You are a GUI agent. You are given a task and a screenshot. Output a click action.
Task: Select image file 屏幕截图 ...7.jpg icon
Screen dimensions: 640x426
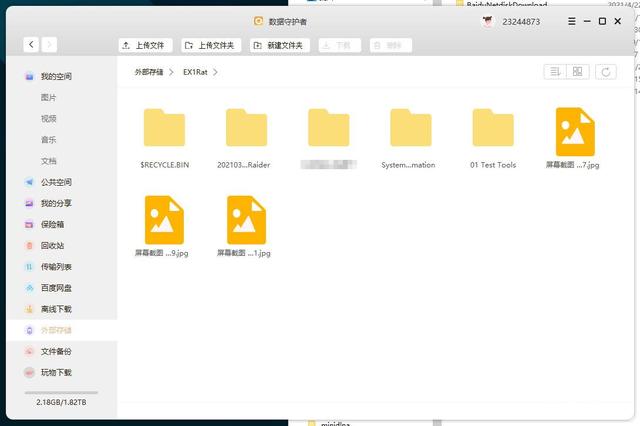pyautogui.click(x=575, y=132)
